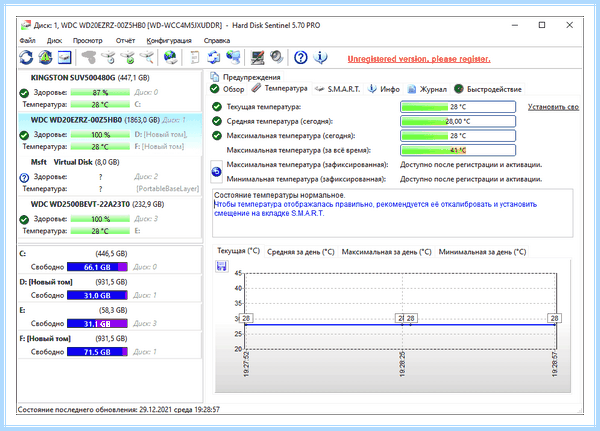
Task: Click the blue question-mark help icon
Action: (x=300, y=57)
